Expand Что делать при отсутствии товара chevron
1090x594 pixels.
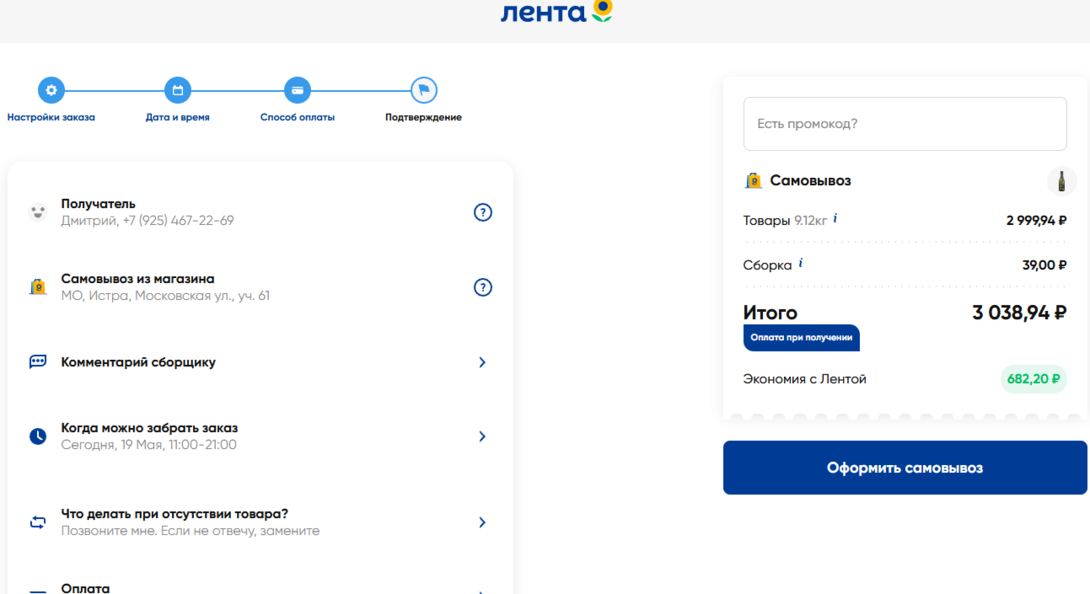tap(482, 522)
